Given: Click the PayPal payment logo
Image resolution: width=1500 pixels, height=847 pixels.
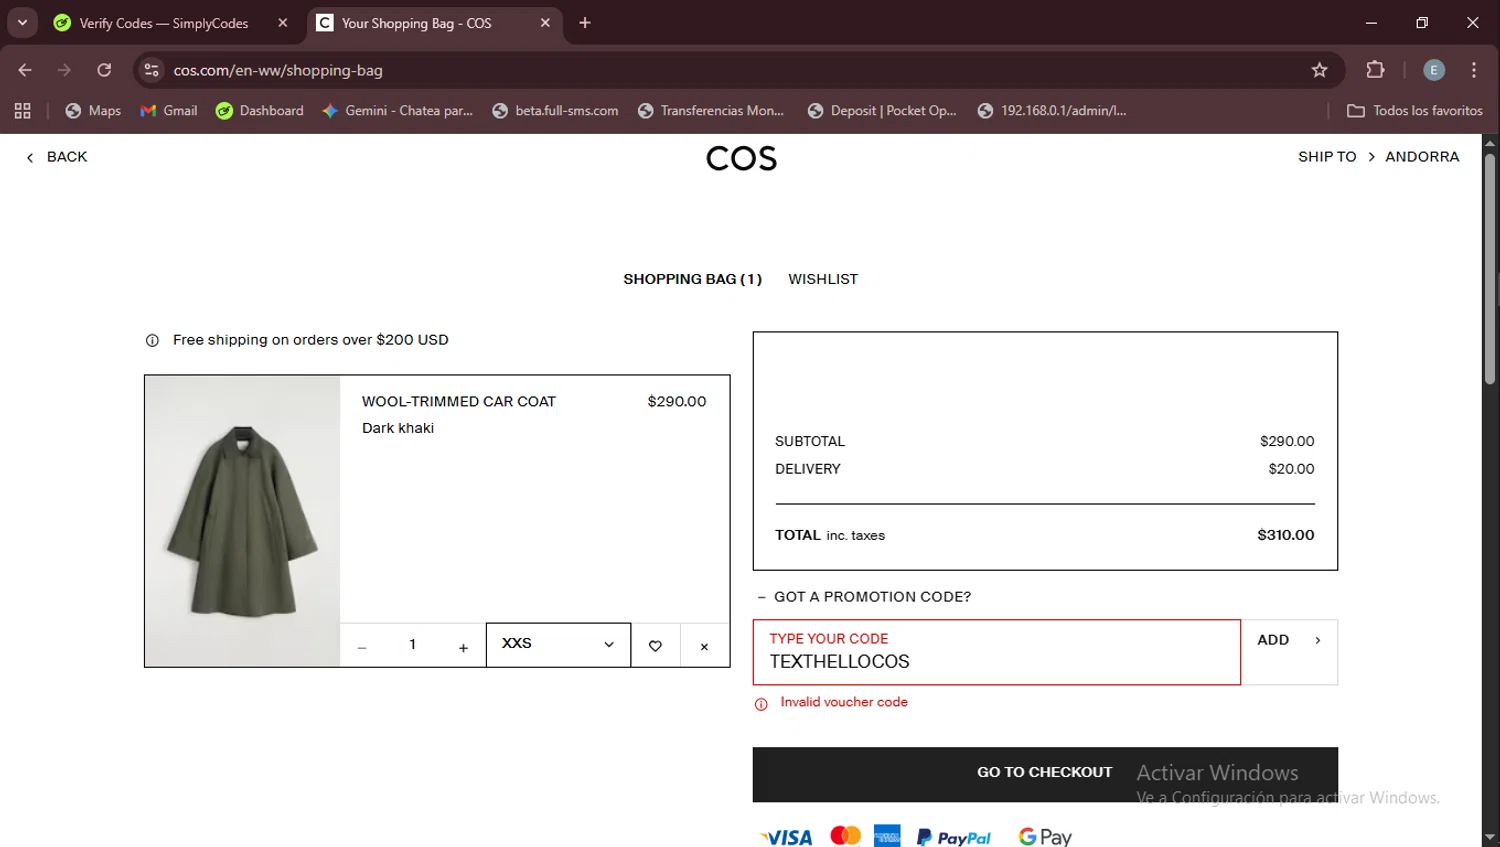Looking at the screenshot, I should [x=954, y=837].
